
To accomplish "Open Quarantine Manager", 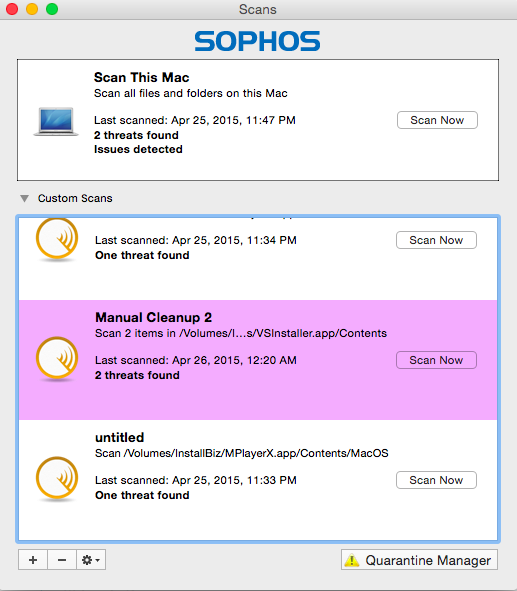I will [419, 560].
